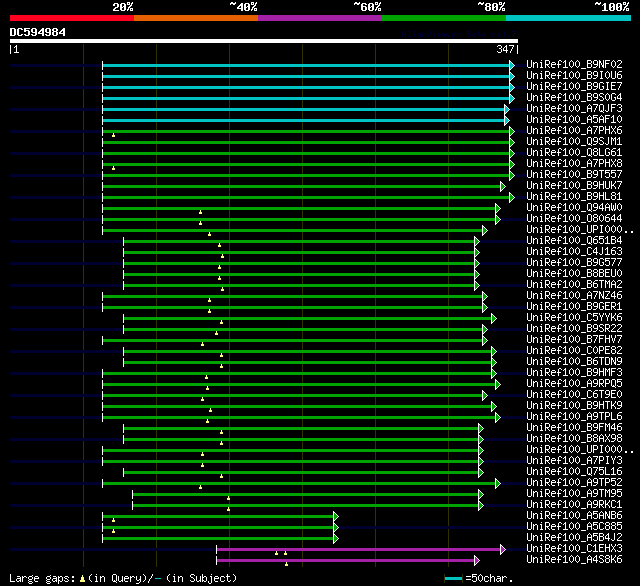This screenshot has height=586, width=640.
Task: Select the UniRef100_Q651B4 label
Action: coord(574,241)
